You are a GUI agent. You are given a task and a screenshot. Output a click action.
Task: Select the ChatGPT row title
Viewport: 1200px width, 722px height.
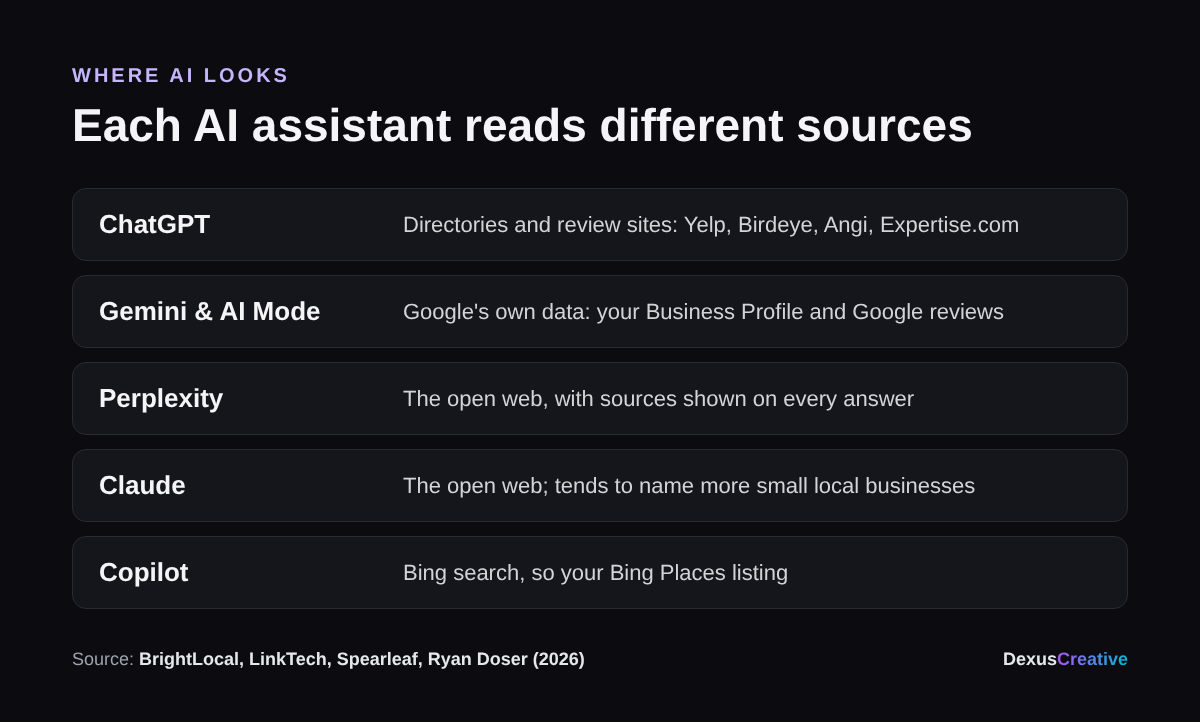coord(154,225)
